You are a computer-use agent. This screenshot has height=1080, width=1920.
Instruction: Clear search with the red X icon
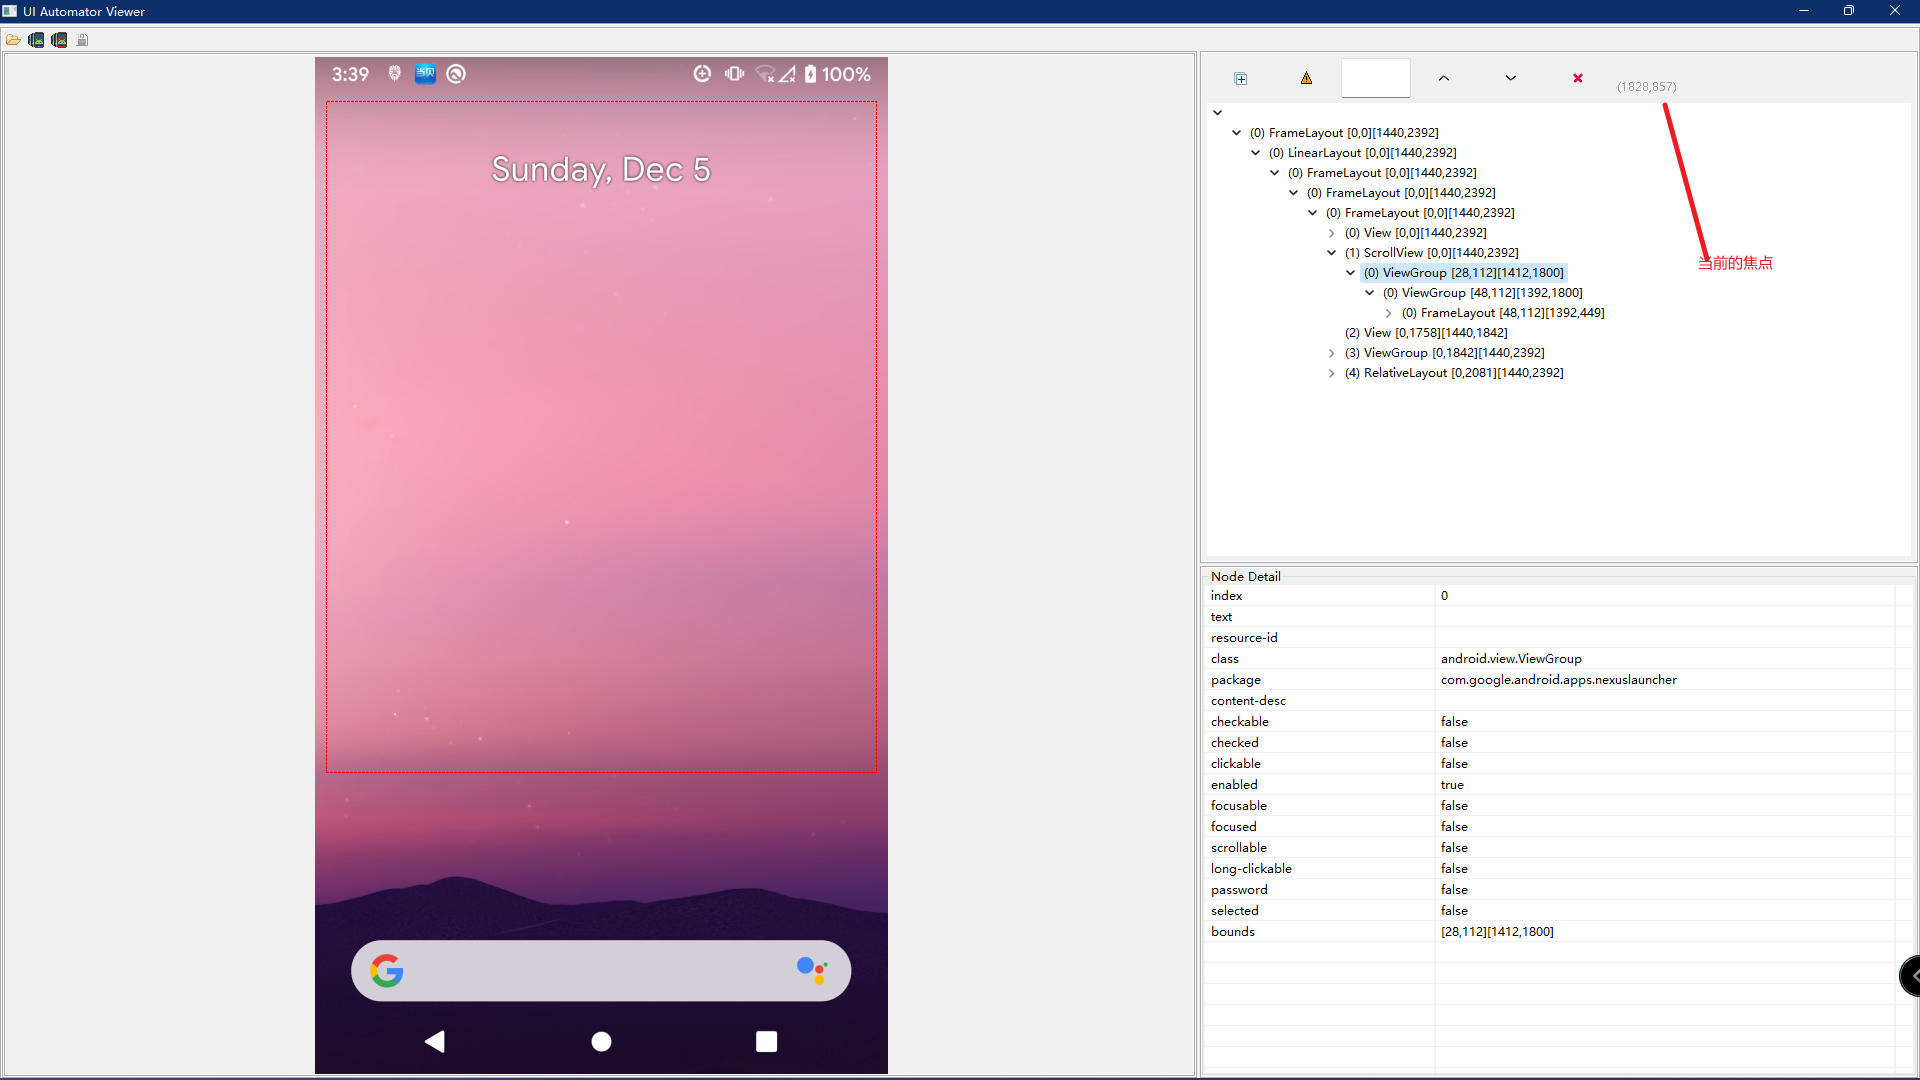[x=1577, y=78]
